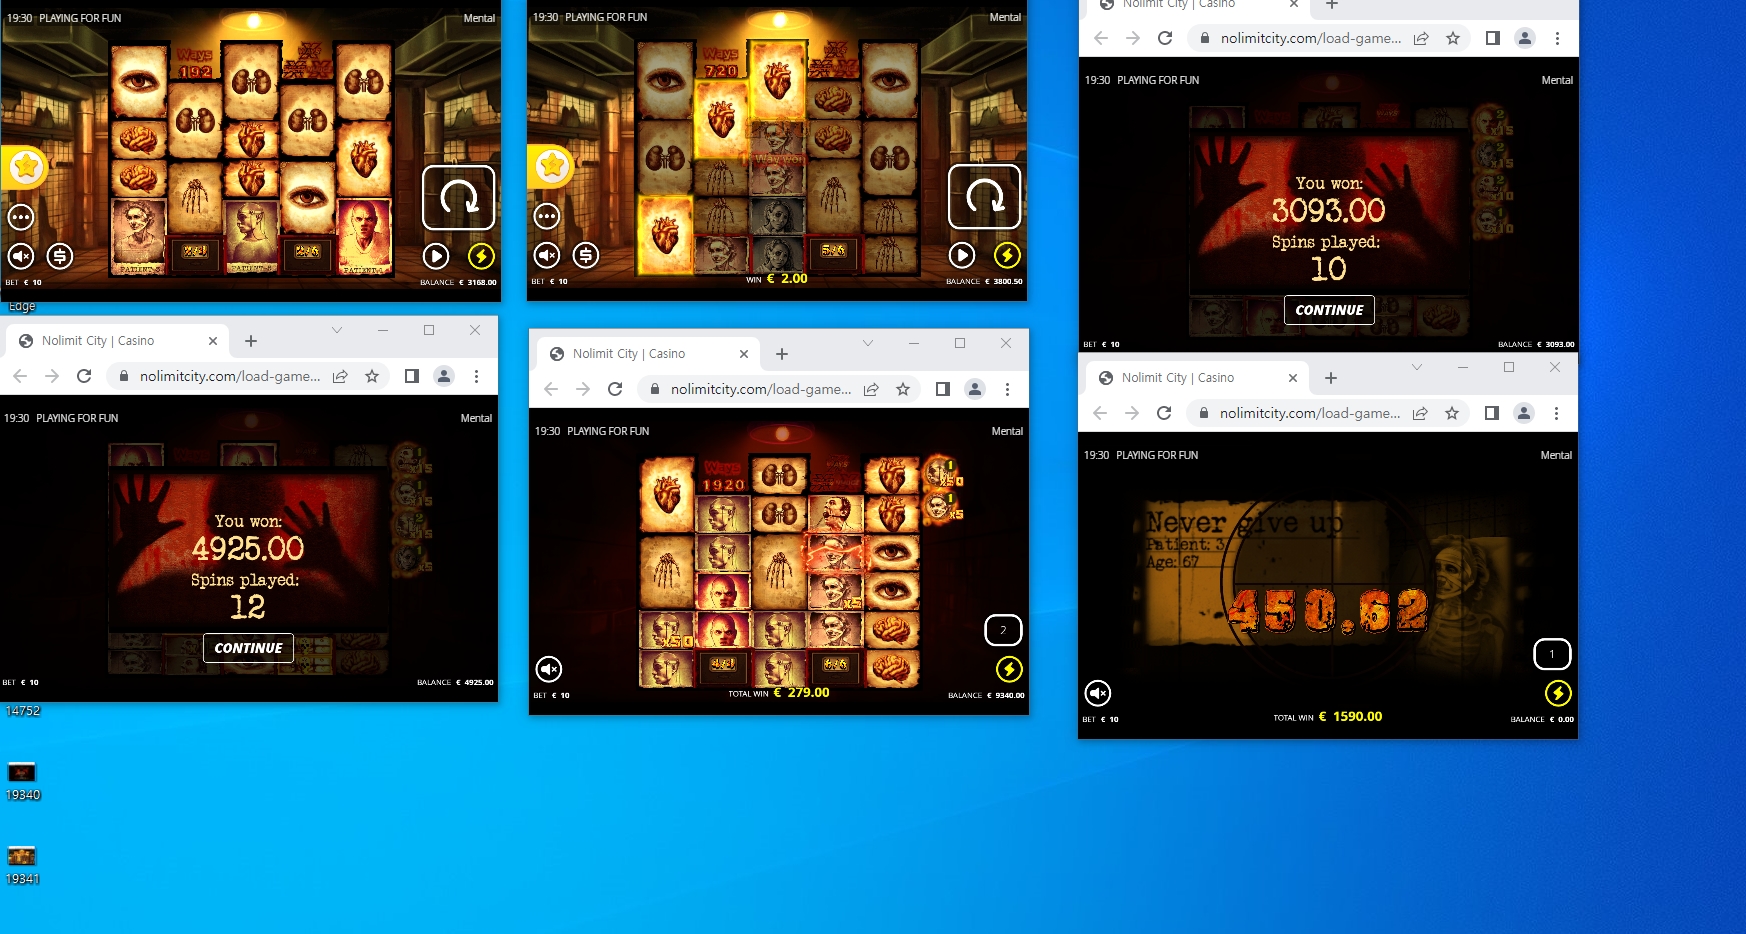
Task: Share the page in the 4925.00 win window
Action: tap(340, 376)
